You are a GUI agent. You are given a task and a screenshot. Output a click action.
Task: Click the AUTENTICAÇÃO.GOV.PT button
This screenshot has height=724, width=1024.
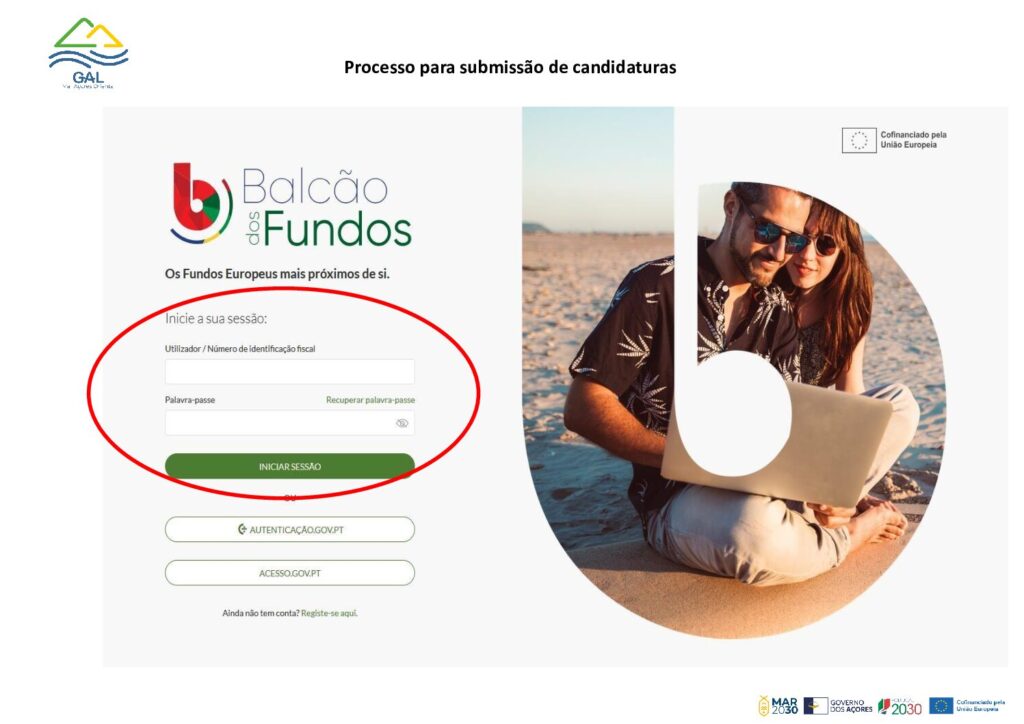click(289, 529)
